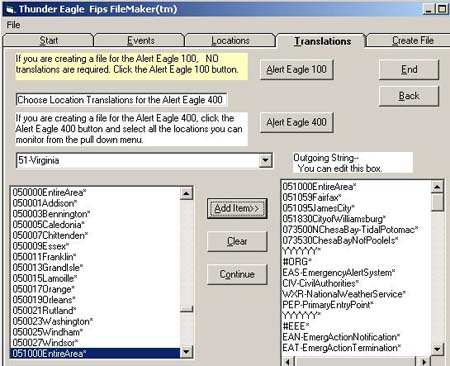Screen dimensions: 450x366
Task: Clear the outgoing string list
Action: pos(237,241)
